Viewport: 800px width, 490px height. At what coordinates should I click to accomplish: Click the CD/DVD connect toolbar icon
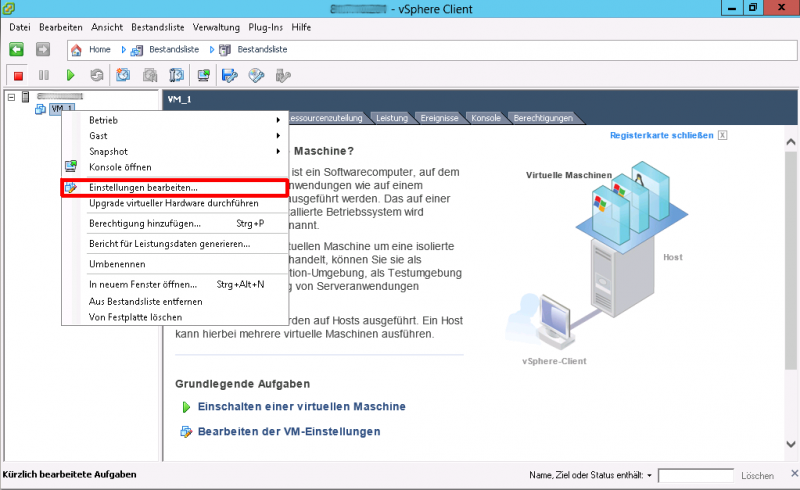click(x=256, y=76)
